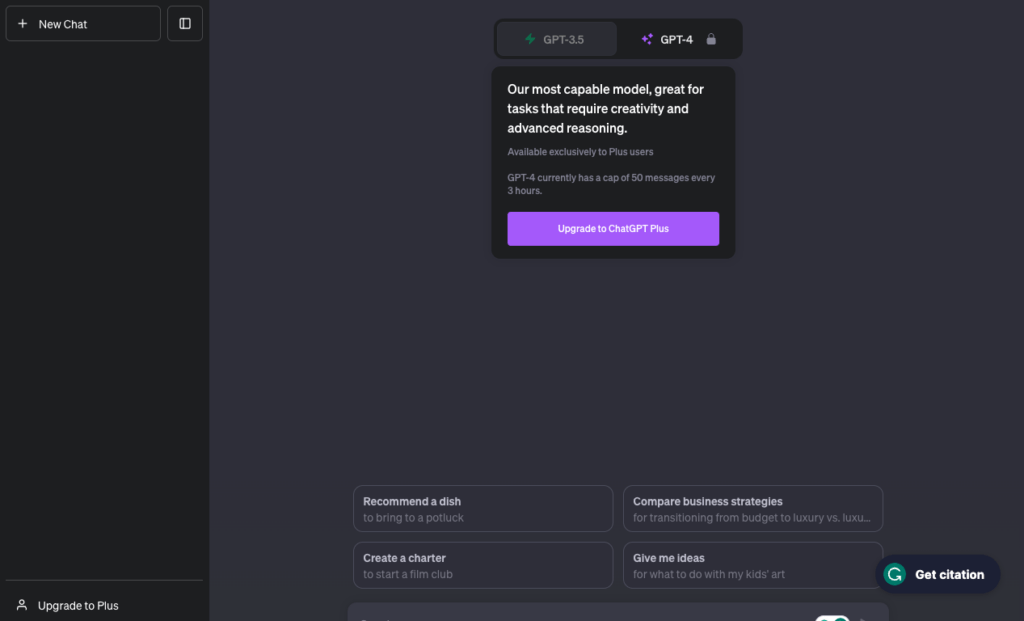The image size is (1024, 621).
Task: Switch to the GPT-3.5 model tab
Action: 556,39
